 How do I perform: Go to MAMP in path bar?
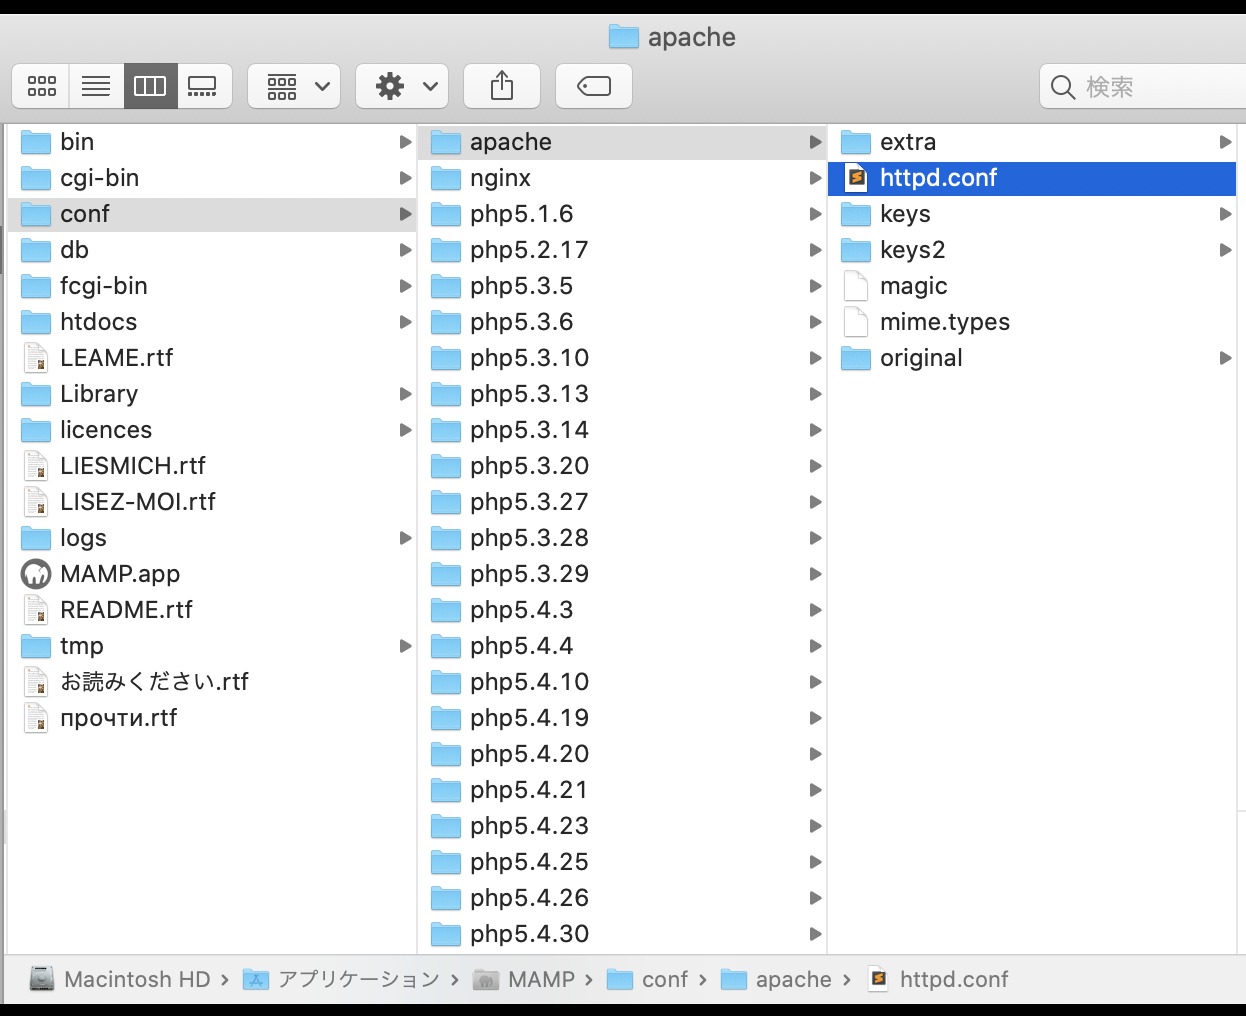pyautogui.click(x=524, y=979)
